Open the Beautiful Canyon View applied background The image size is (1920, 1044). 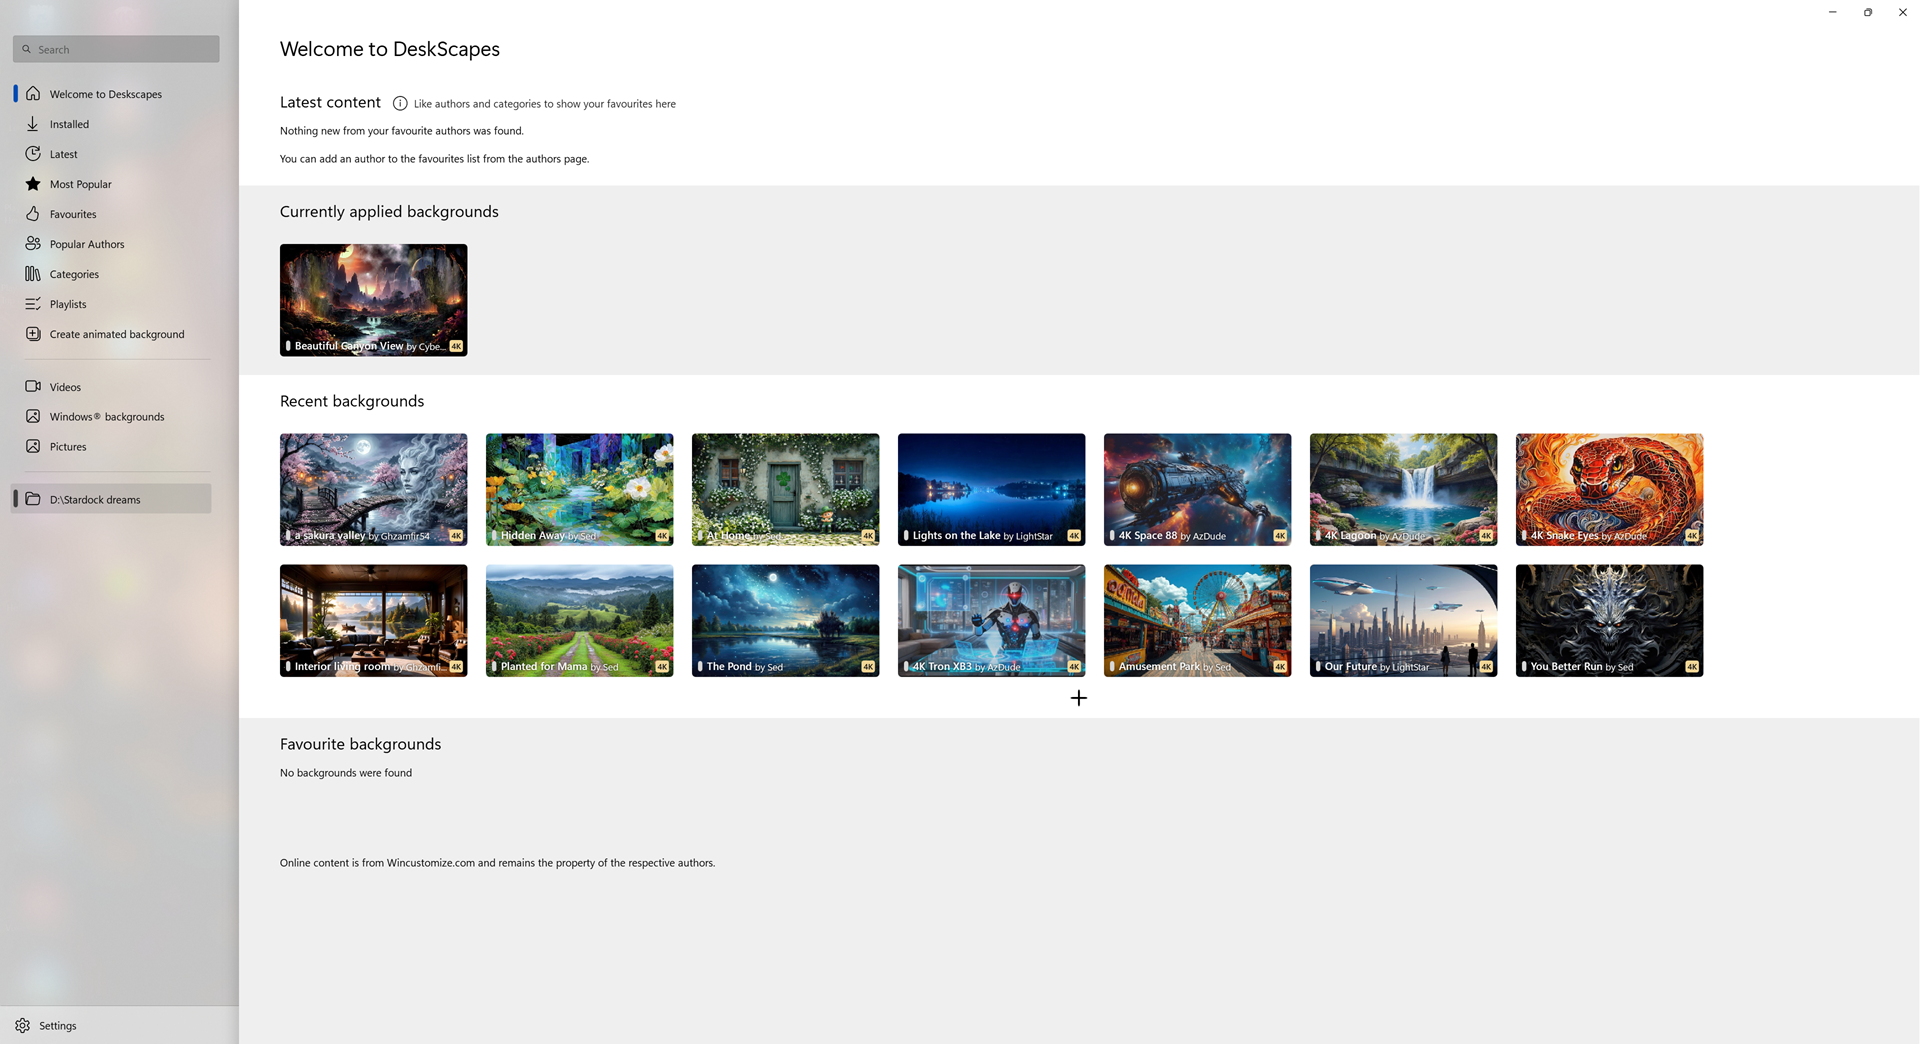pyautogui.click(x=373, y=299)
